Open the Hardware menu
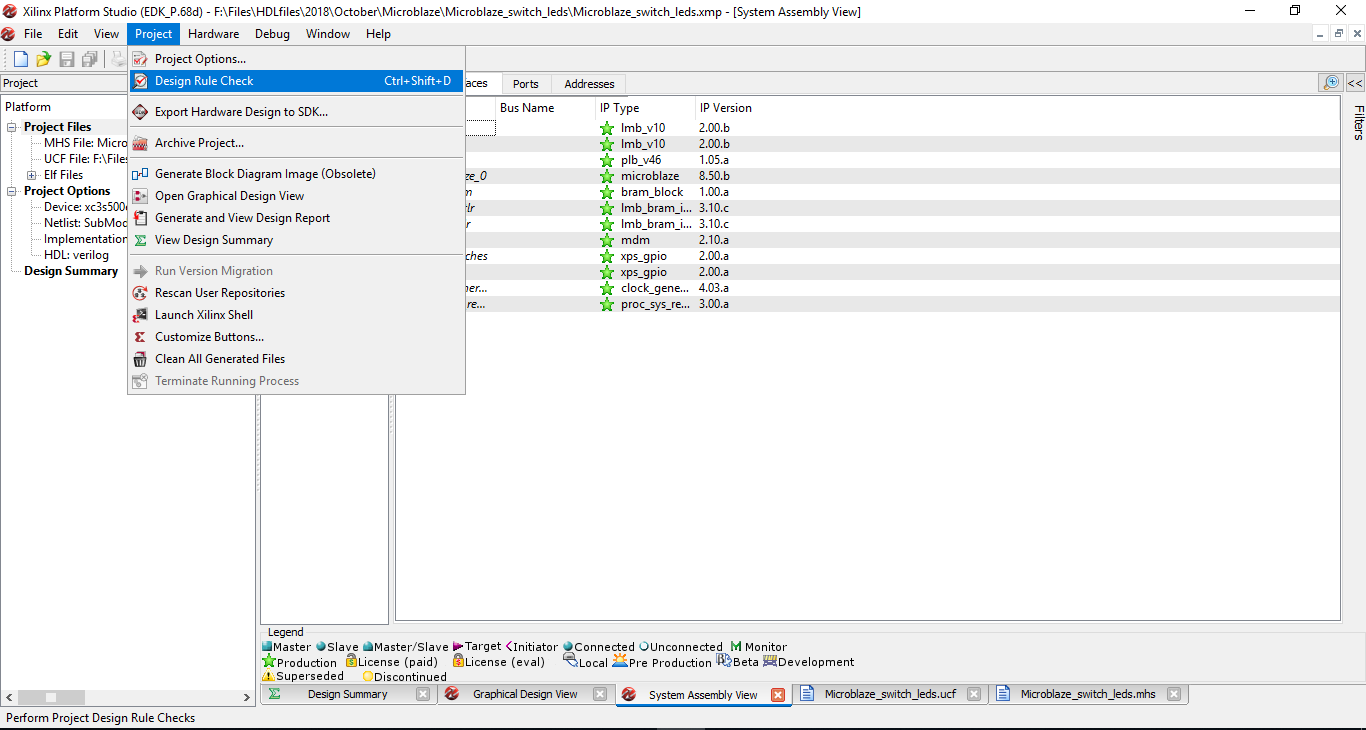The width and height of the screenshot is (1366, 730). (214, 34)
